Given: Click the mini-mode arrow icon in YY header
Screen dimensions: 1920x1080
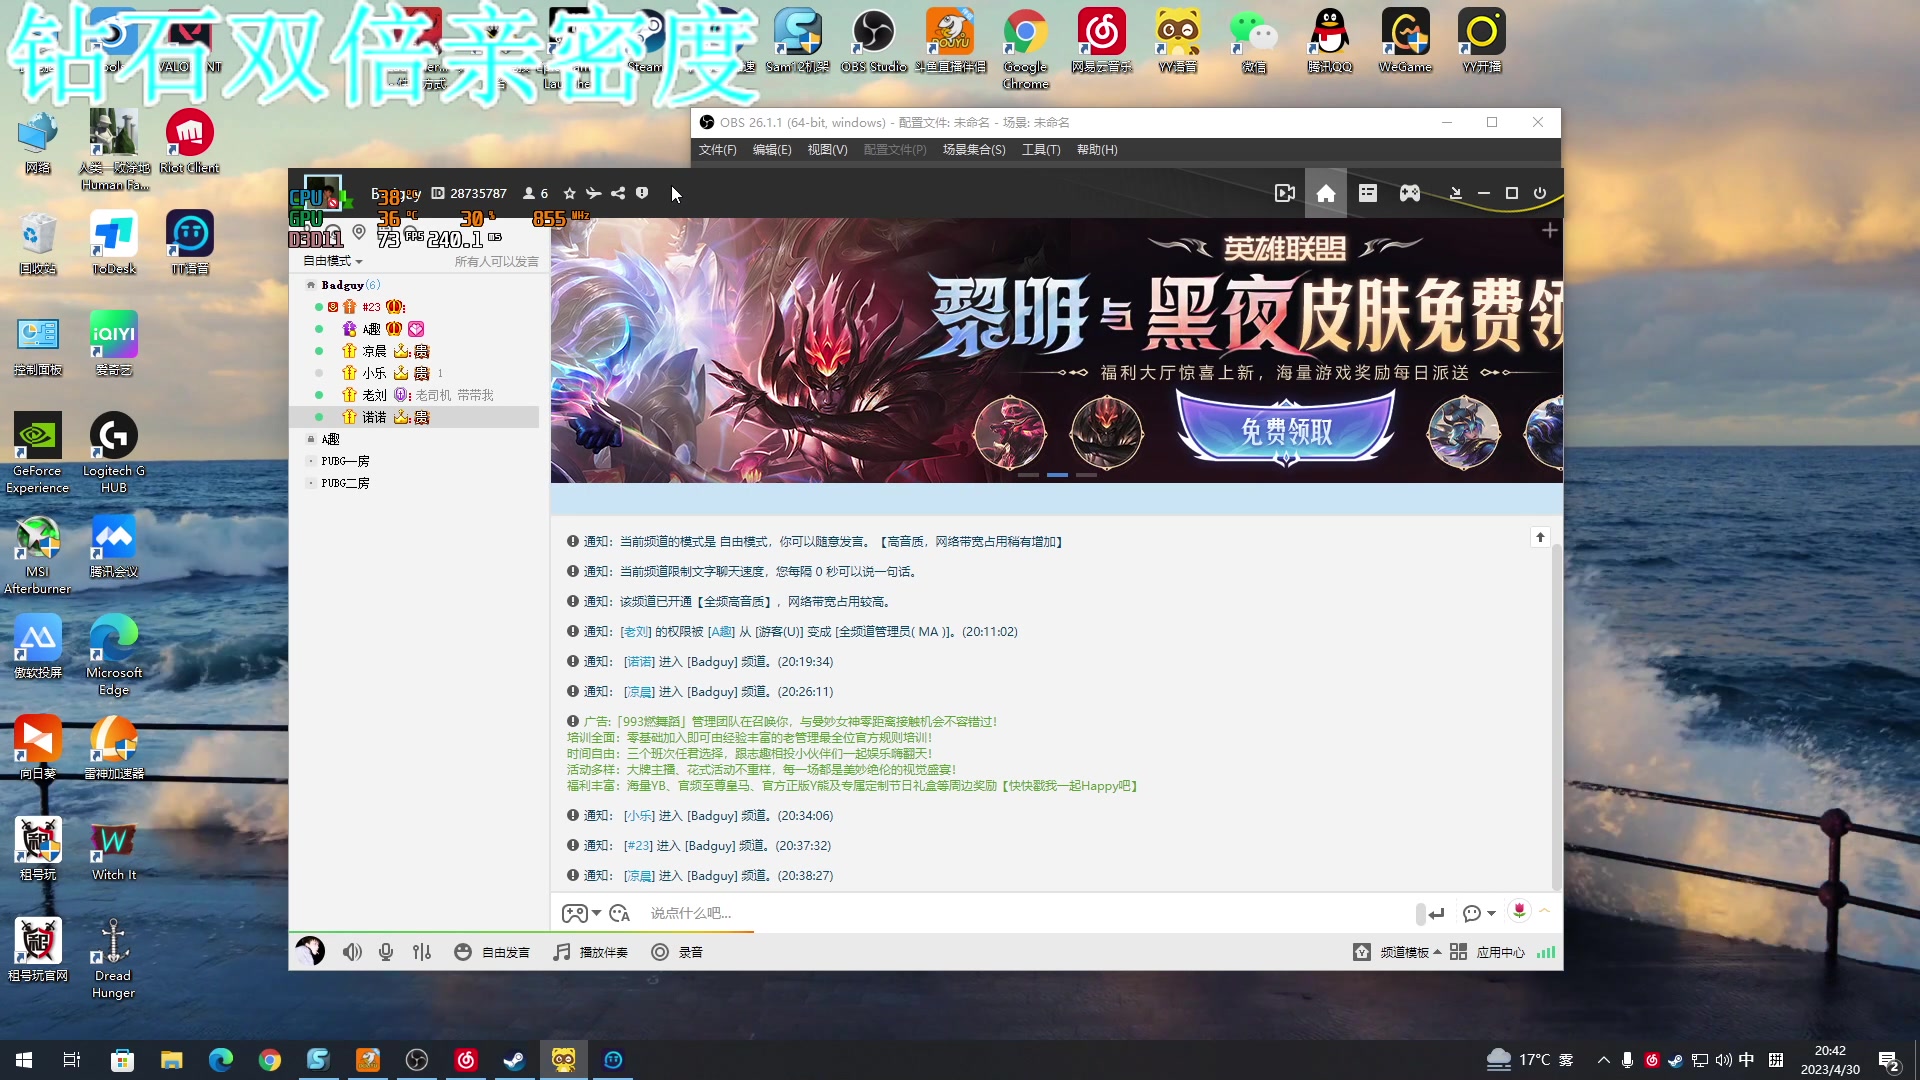Looking at the screenshot, I should tap(1456, 193).
